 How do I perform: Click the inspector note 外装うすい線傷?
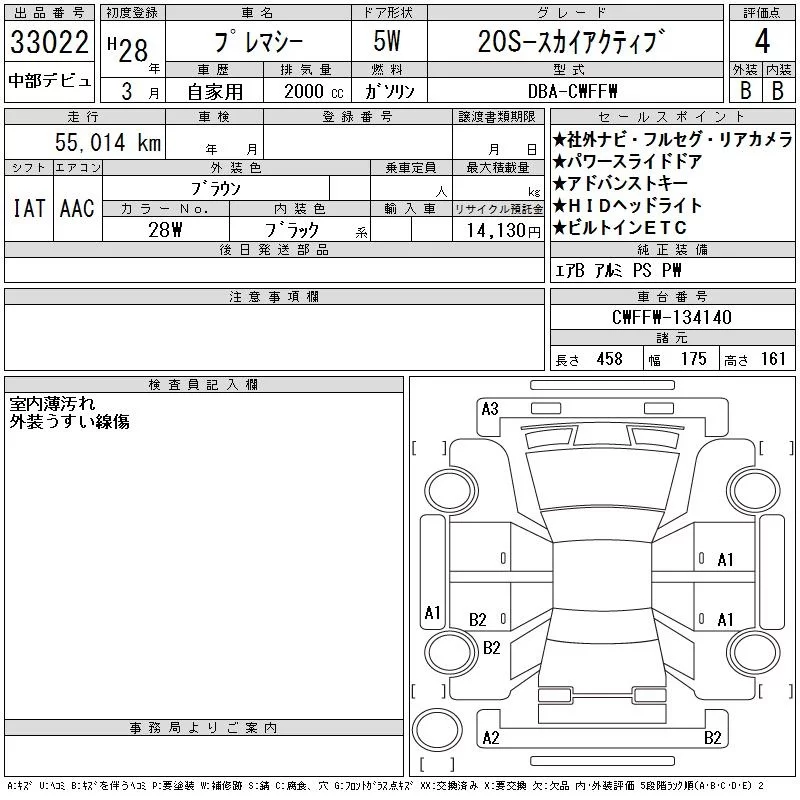(x=69, y=421)
